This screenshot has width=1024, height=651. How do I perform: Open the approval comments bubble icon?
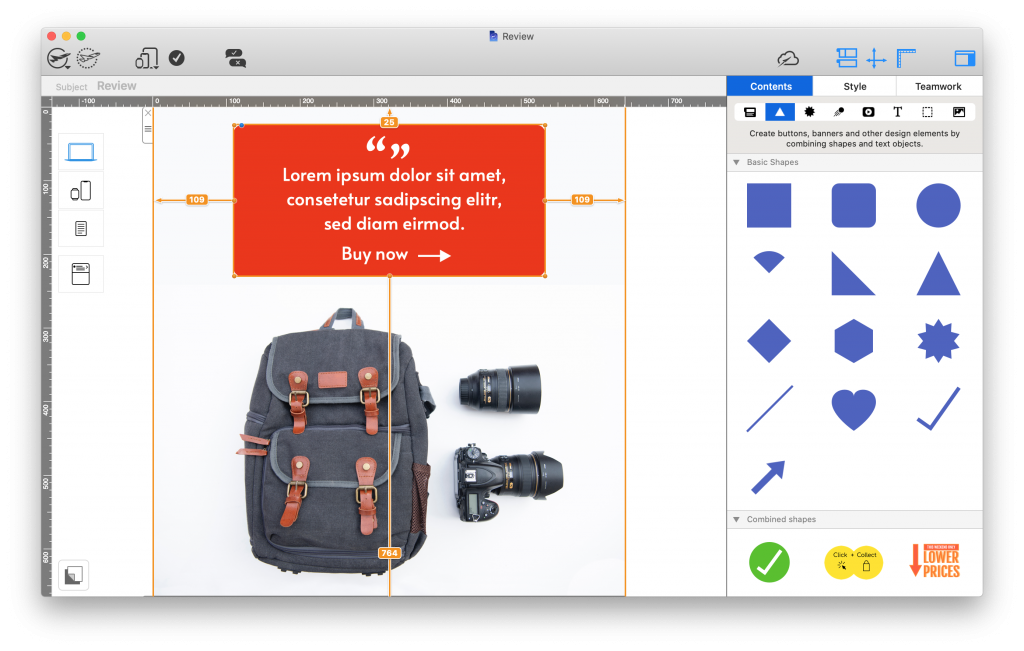pyautogui.click(x=235, y=58)
